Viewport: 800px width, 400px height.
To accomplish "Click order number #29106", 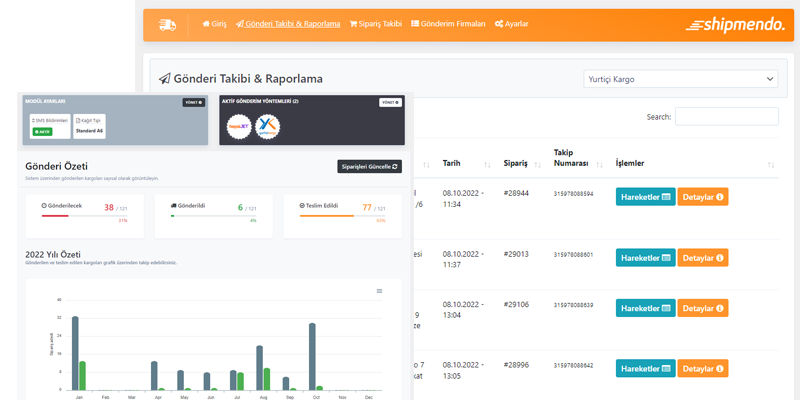I will pyautogui.click(x=516, y=304).
